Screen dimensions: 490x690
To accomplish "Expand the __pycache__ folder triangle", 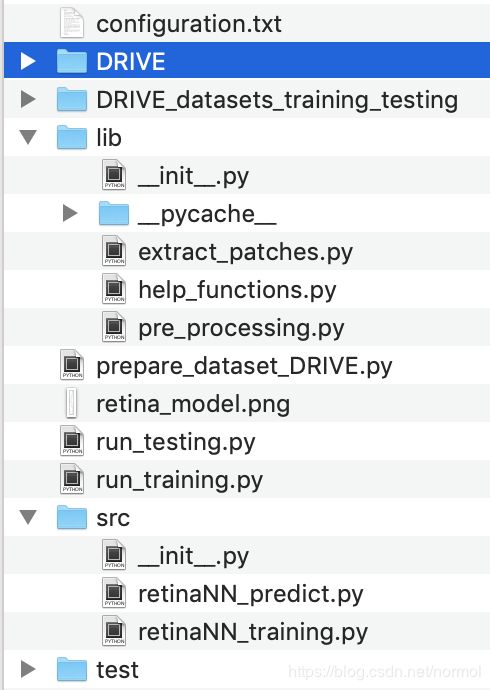I will click(70, 213).
